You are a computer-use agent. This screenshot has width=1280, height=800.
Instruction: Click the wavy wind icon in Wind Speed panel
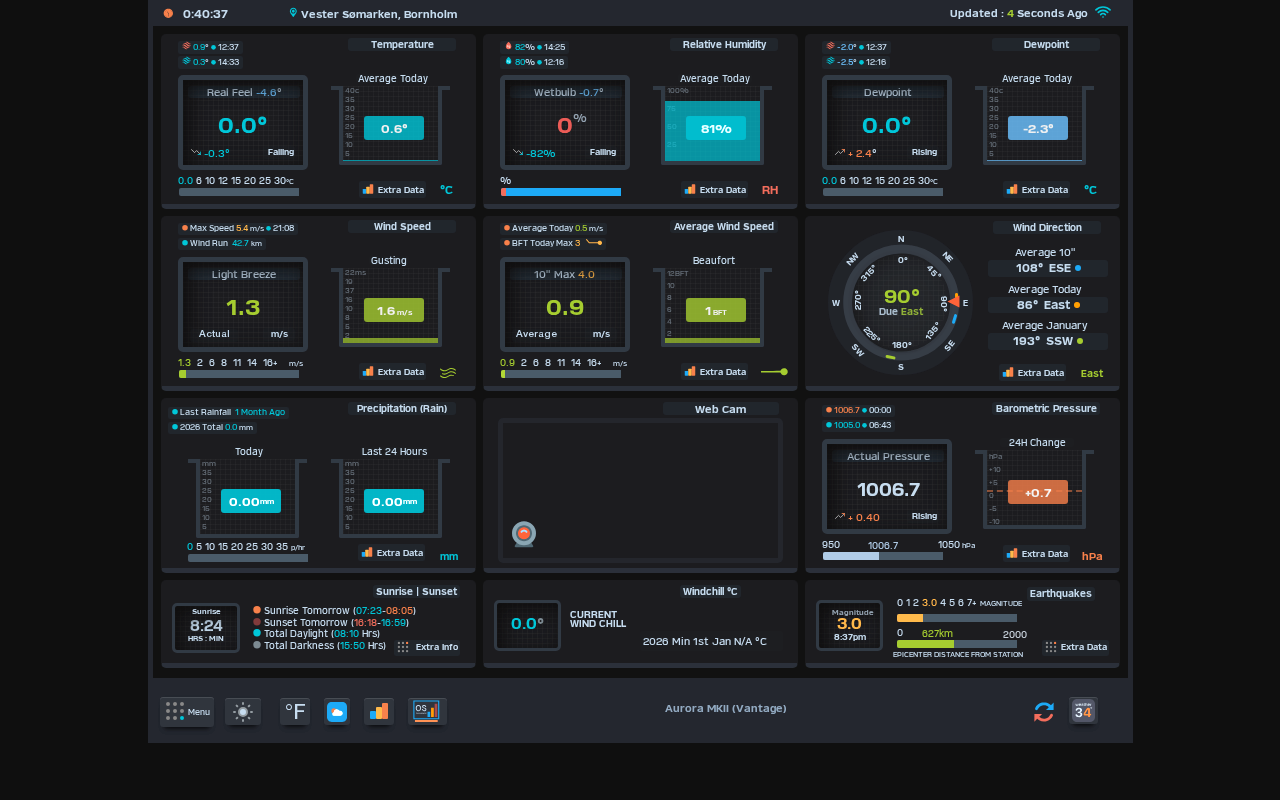coord(448,372)
